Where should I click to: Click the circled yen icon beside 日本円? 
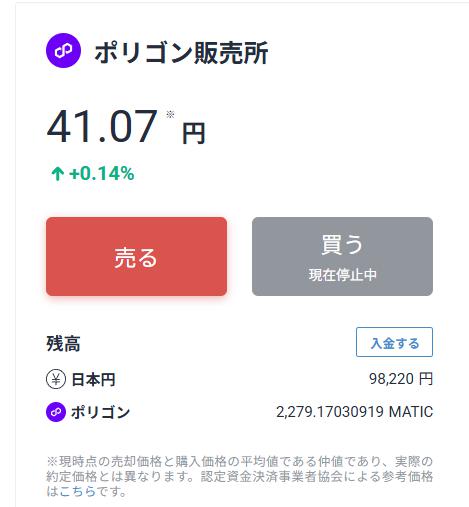[55, 379]
